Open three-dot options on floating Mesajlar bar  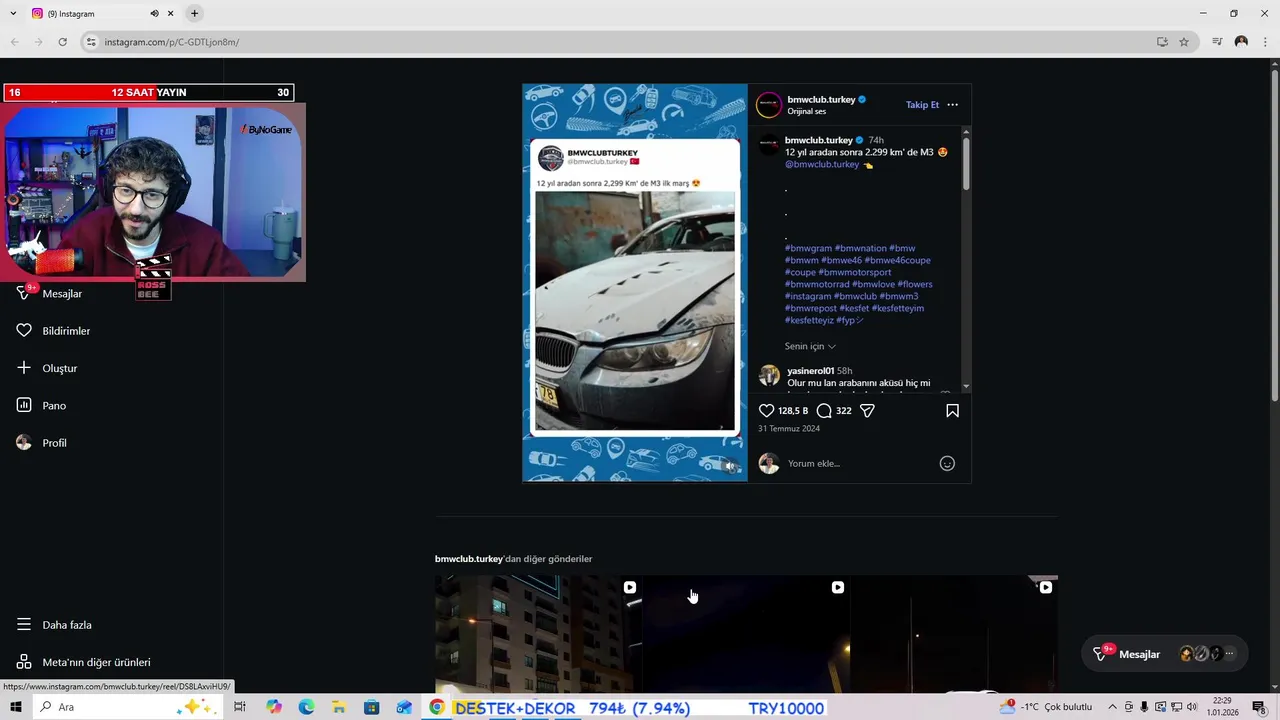[x=1229, y=654]
